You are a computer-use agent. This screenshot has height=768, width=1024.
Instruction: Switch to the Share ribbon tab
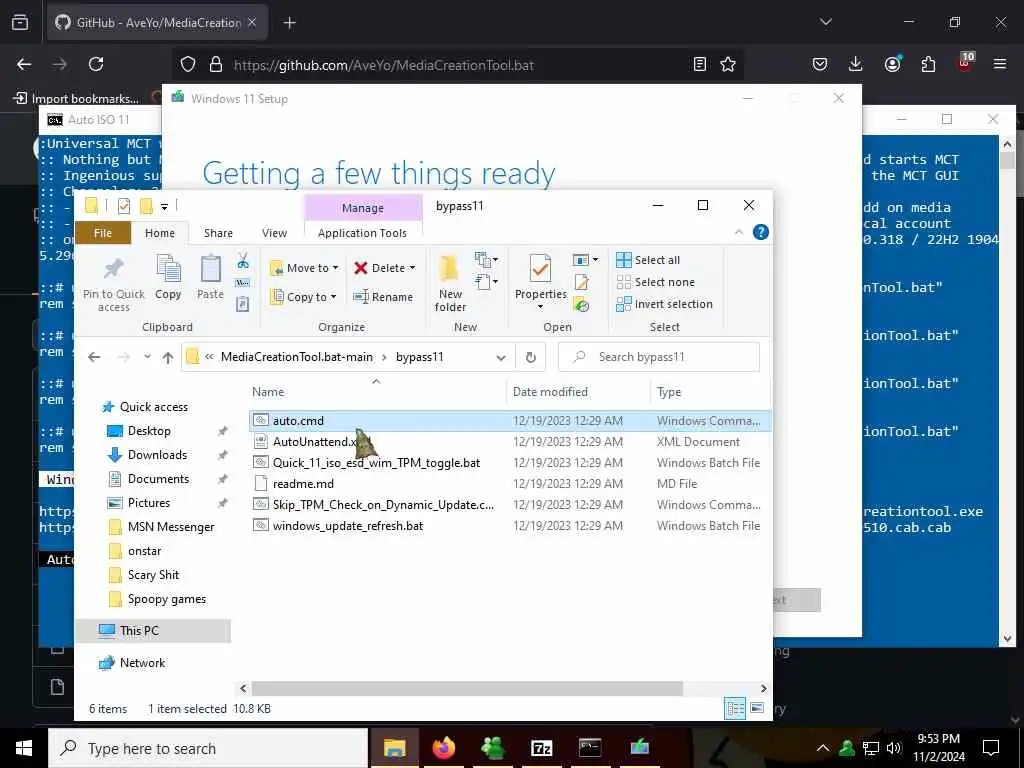[x=218, y=233]
